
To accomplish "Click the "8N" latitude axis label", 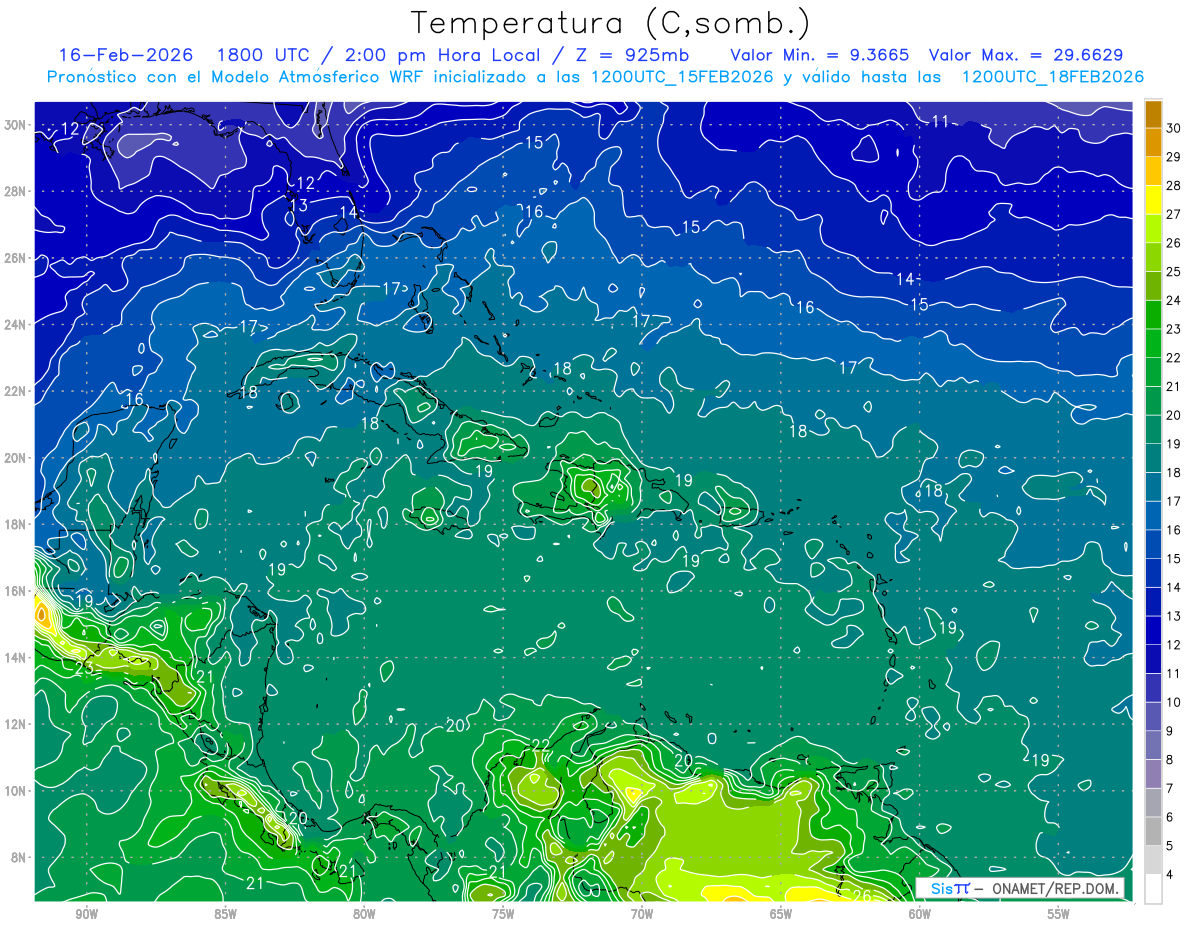I will coord(19,858).
